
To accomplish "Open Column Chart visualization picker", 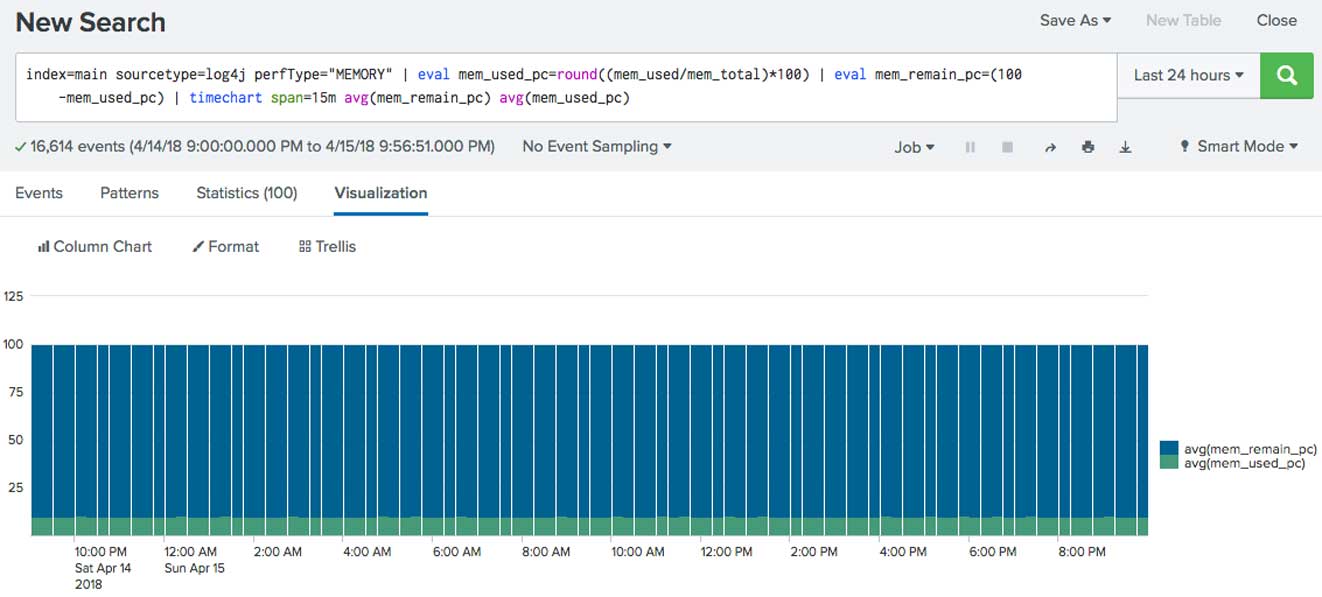I will [x=95, y=246].
